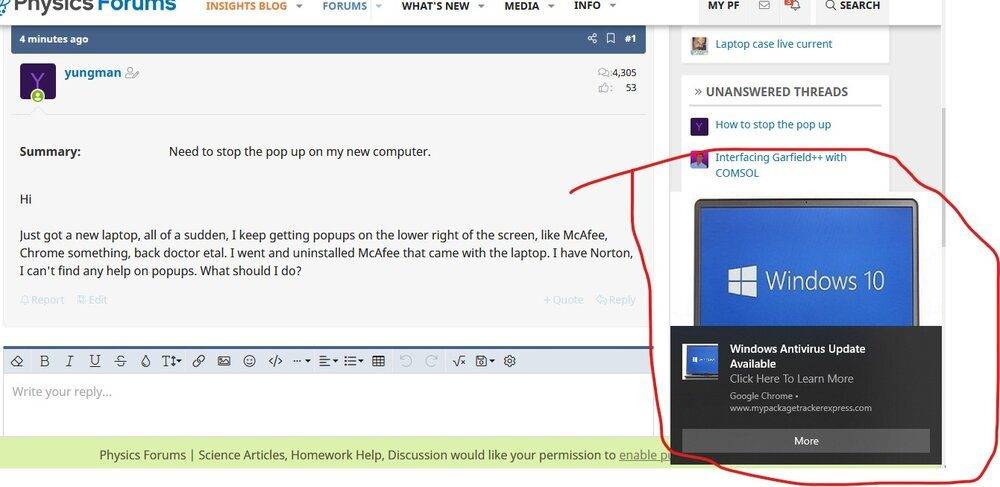
Task: Open the inbox envelope icon
Action: point(764,5)
